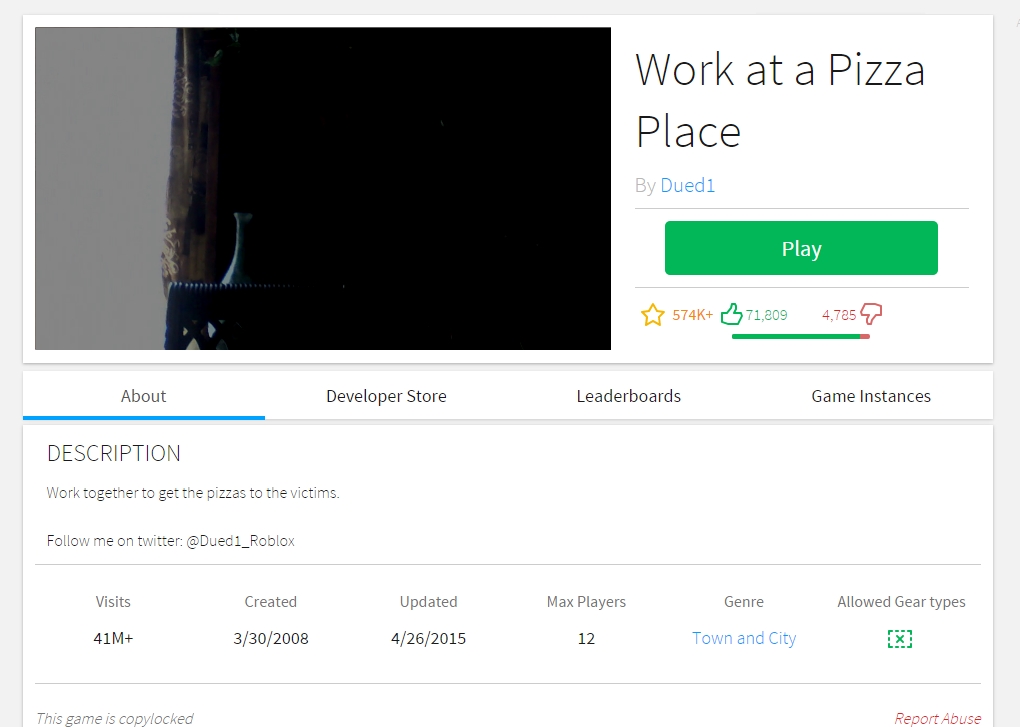
Task: Click the 71,809 likes count
Action: pos(766,315)
